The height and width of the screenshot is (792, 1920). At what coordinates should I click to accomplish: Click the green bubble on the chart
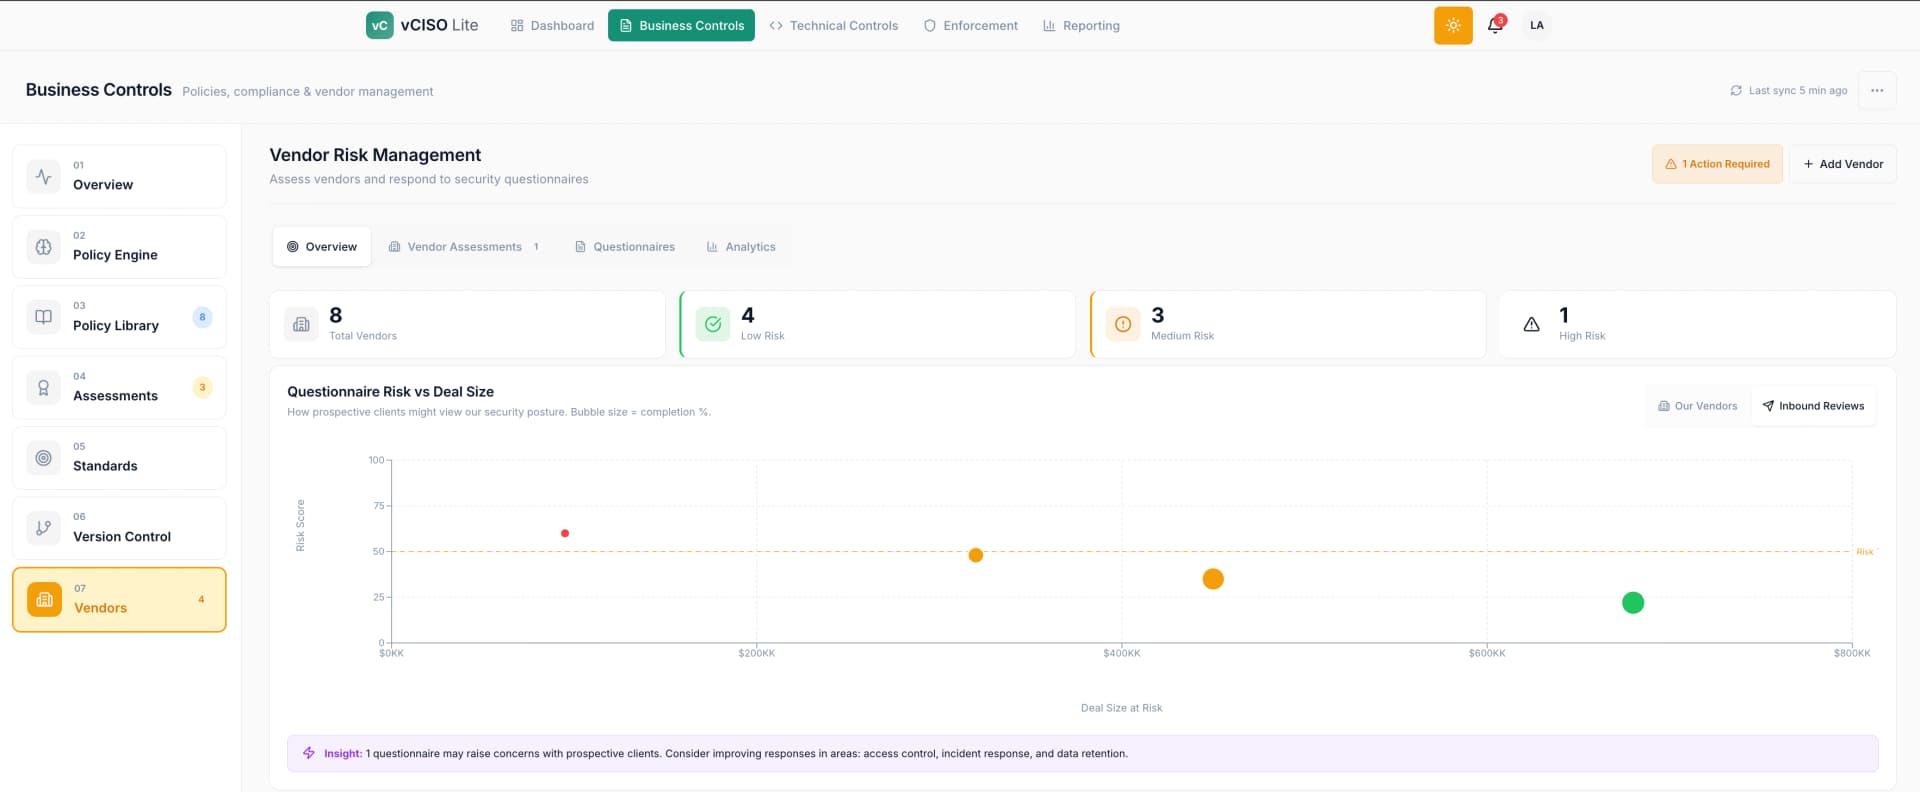pos(1633,603)
